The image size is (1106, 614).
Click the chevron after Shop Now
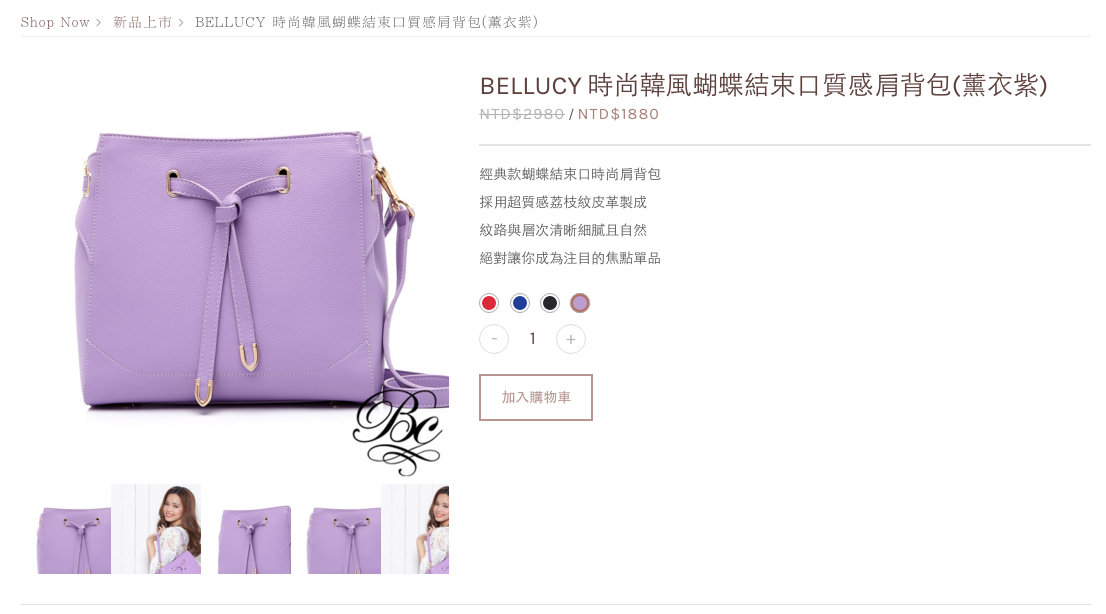pyautogui.click(x=99, y=23)
